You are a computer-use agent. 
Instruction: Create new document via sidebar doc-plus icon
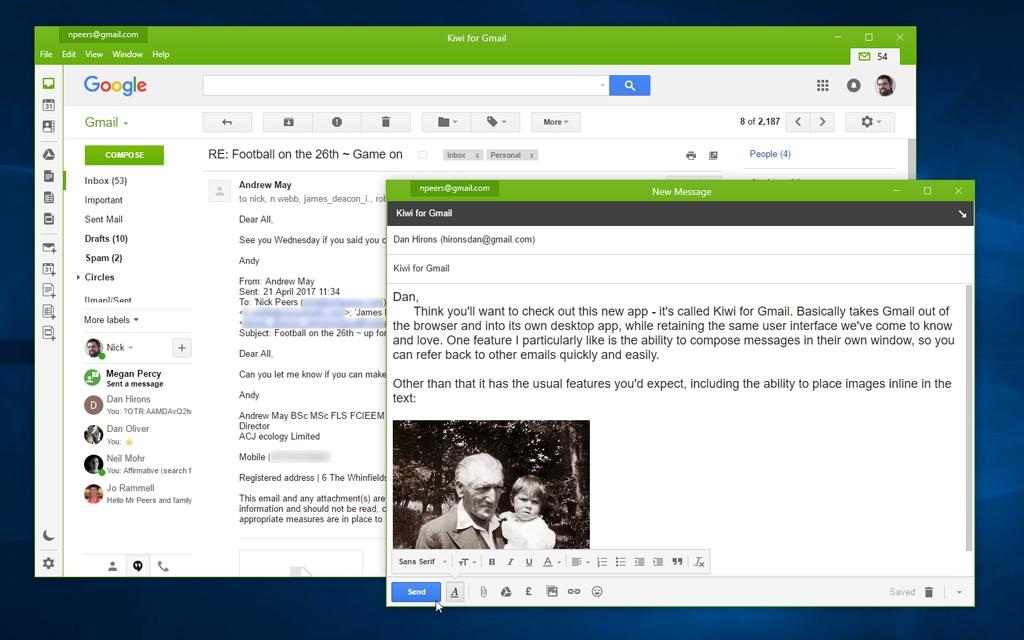pyautogui.click(x=49, y=290)
